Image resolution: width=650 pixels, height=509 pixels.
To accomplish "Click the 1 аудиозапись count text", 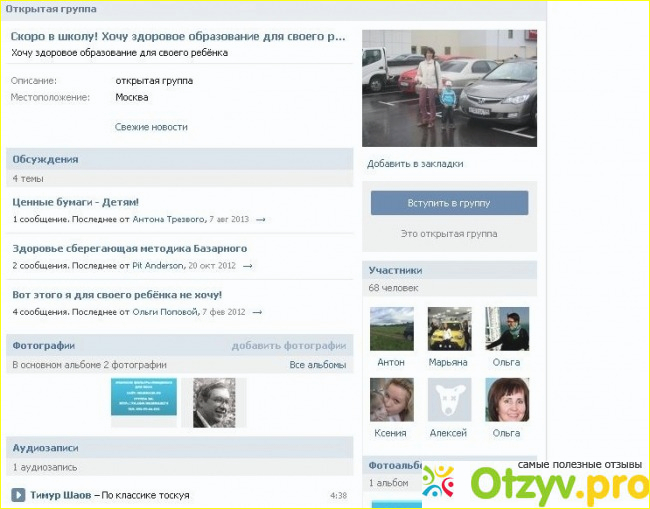I will pyautogui.click(x=45, y=467).
